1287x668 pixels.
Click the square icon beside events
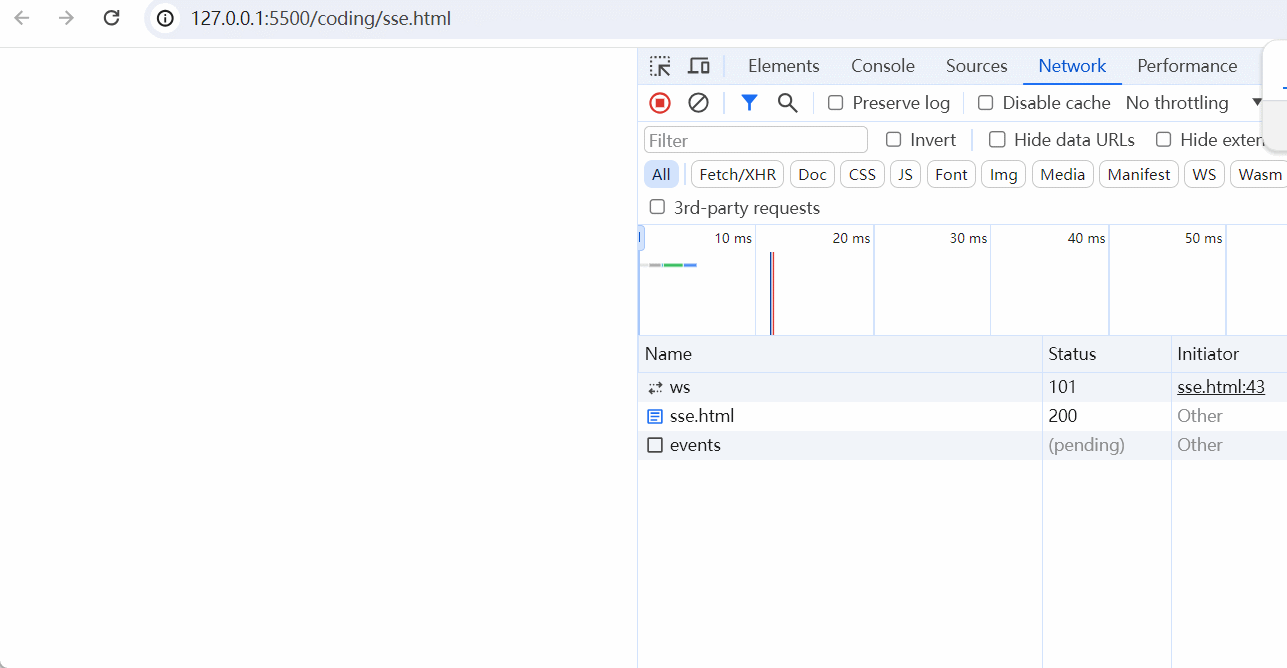[655, 445]
